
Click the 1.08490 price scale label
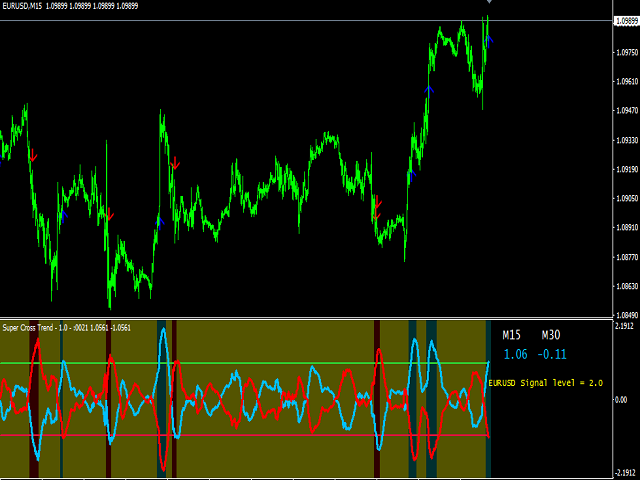click(x=627, y=315)
